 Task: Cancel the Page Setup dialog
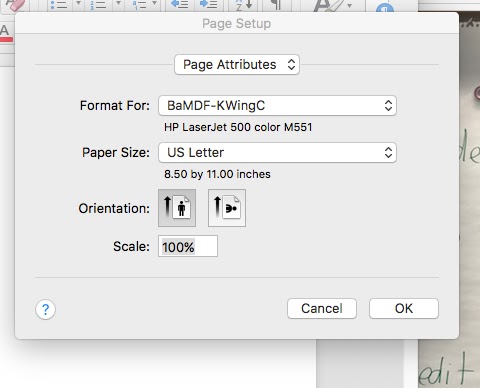tap(322, 308)
